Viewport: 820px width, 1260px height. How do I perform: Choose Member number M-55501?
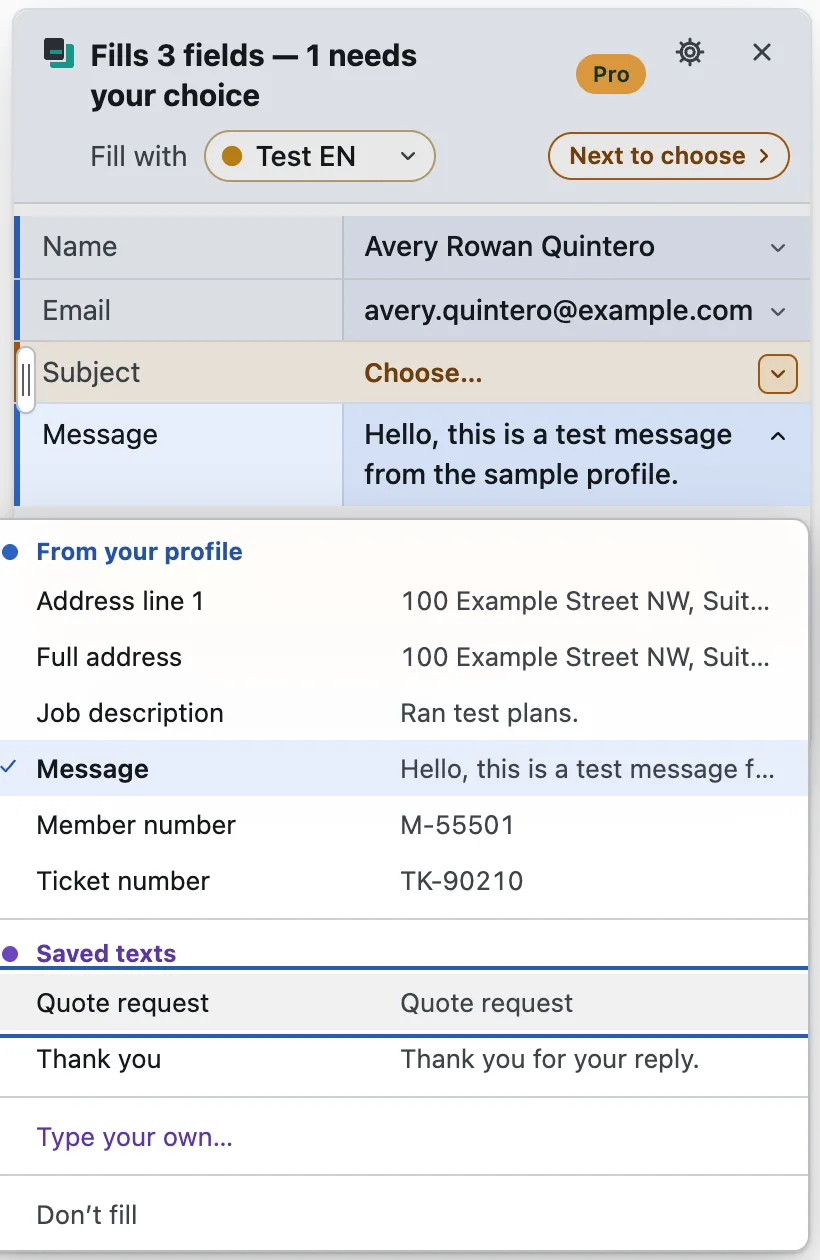404,825
